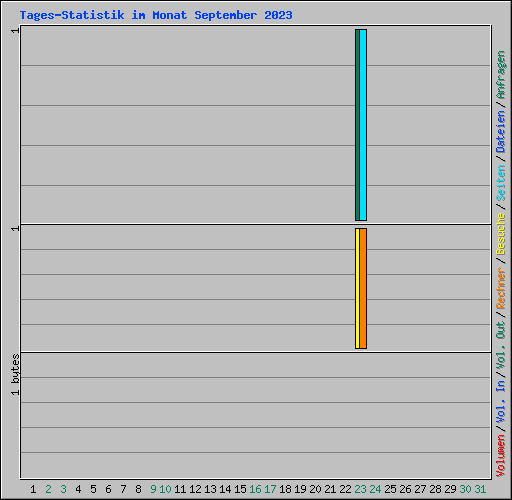Select day 24 on the x-axis
The width and height of the screenshot is (512, 500).
pos(375,489)
